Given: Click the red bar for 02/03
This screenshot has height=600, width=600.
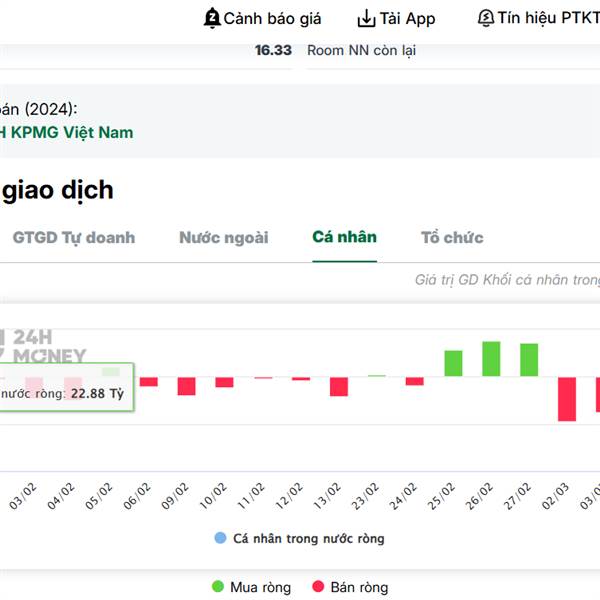Looking at the screenshot, I should click(x=567, y=398).
